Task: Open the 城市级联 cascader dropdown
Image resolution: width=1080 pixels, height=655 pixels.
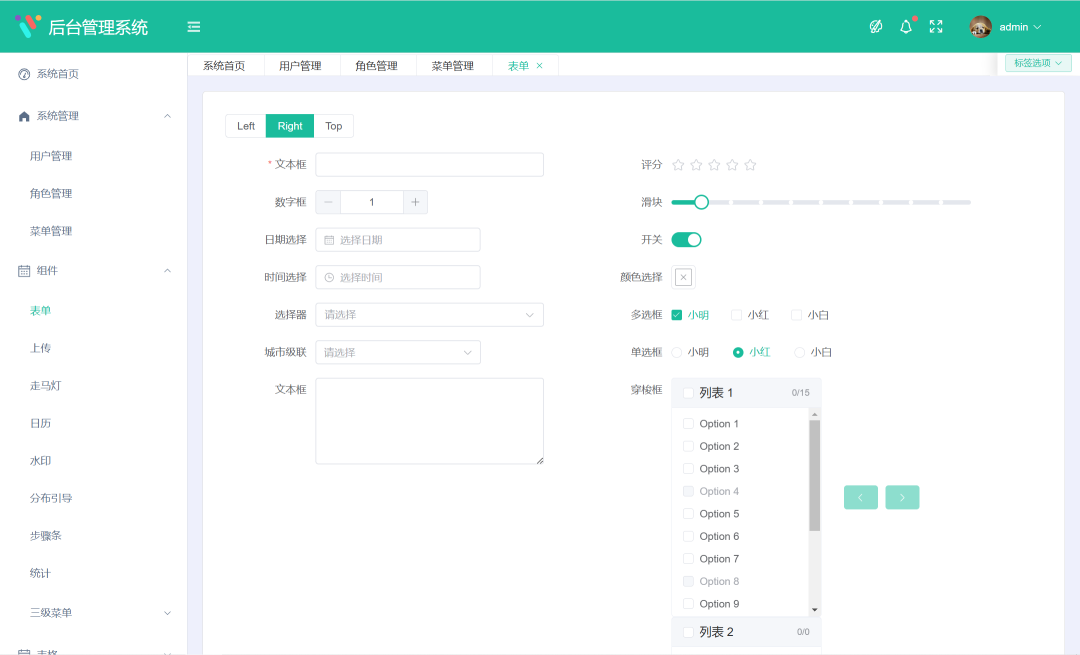Action: coord(397,352)
